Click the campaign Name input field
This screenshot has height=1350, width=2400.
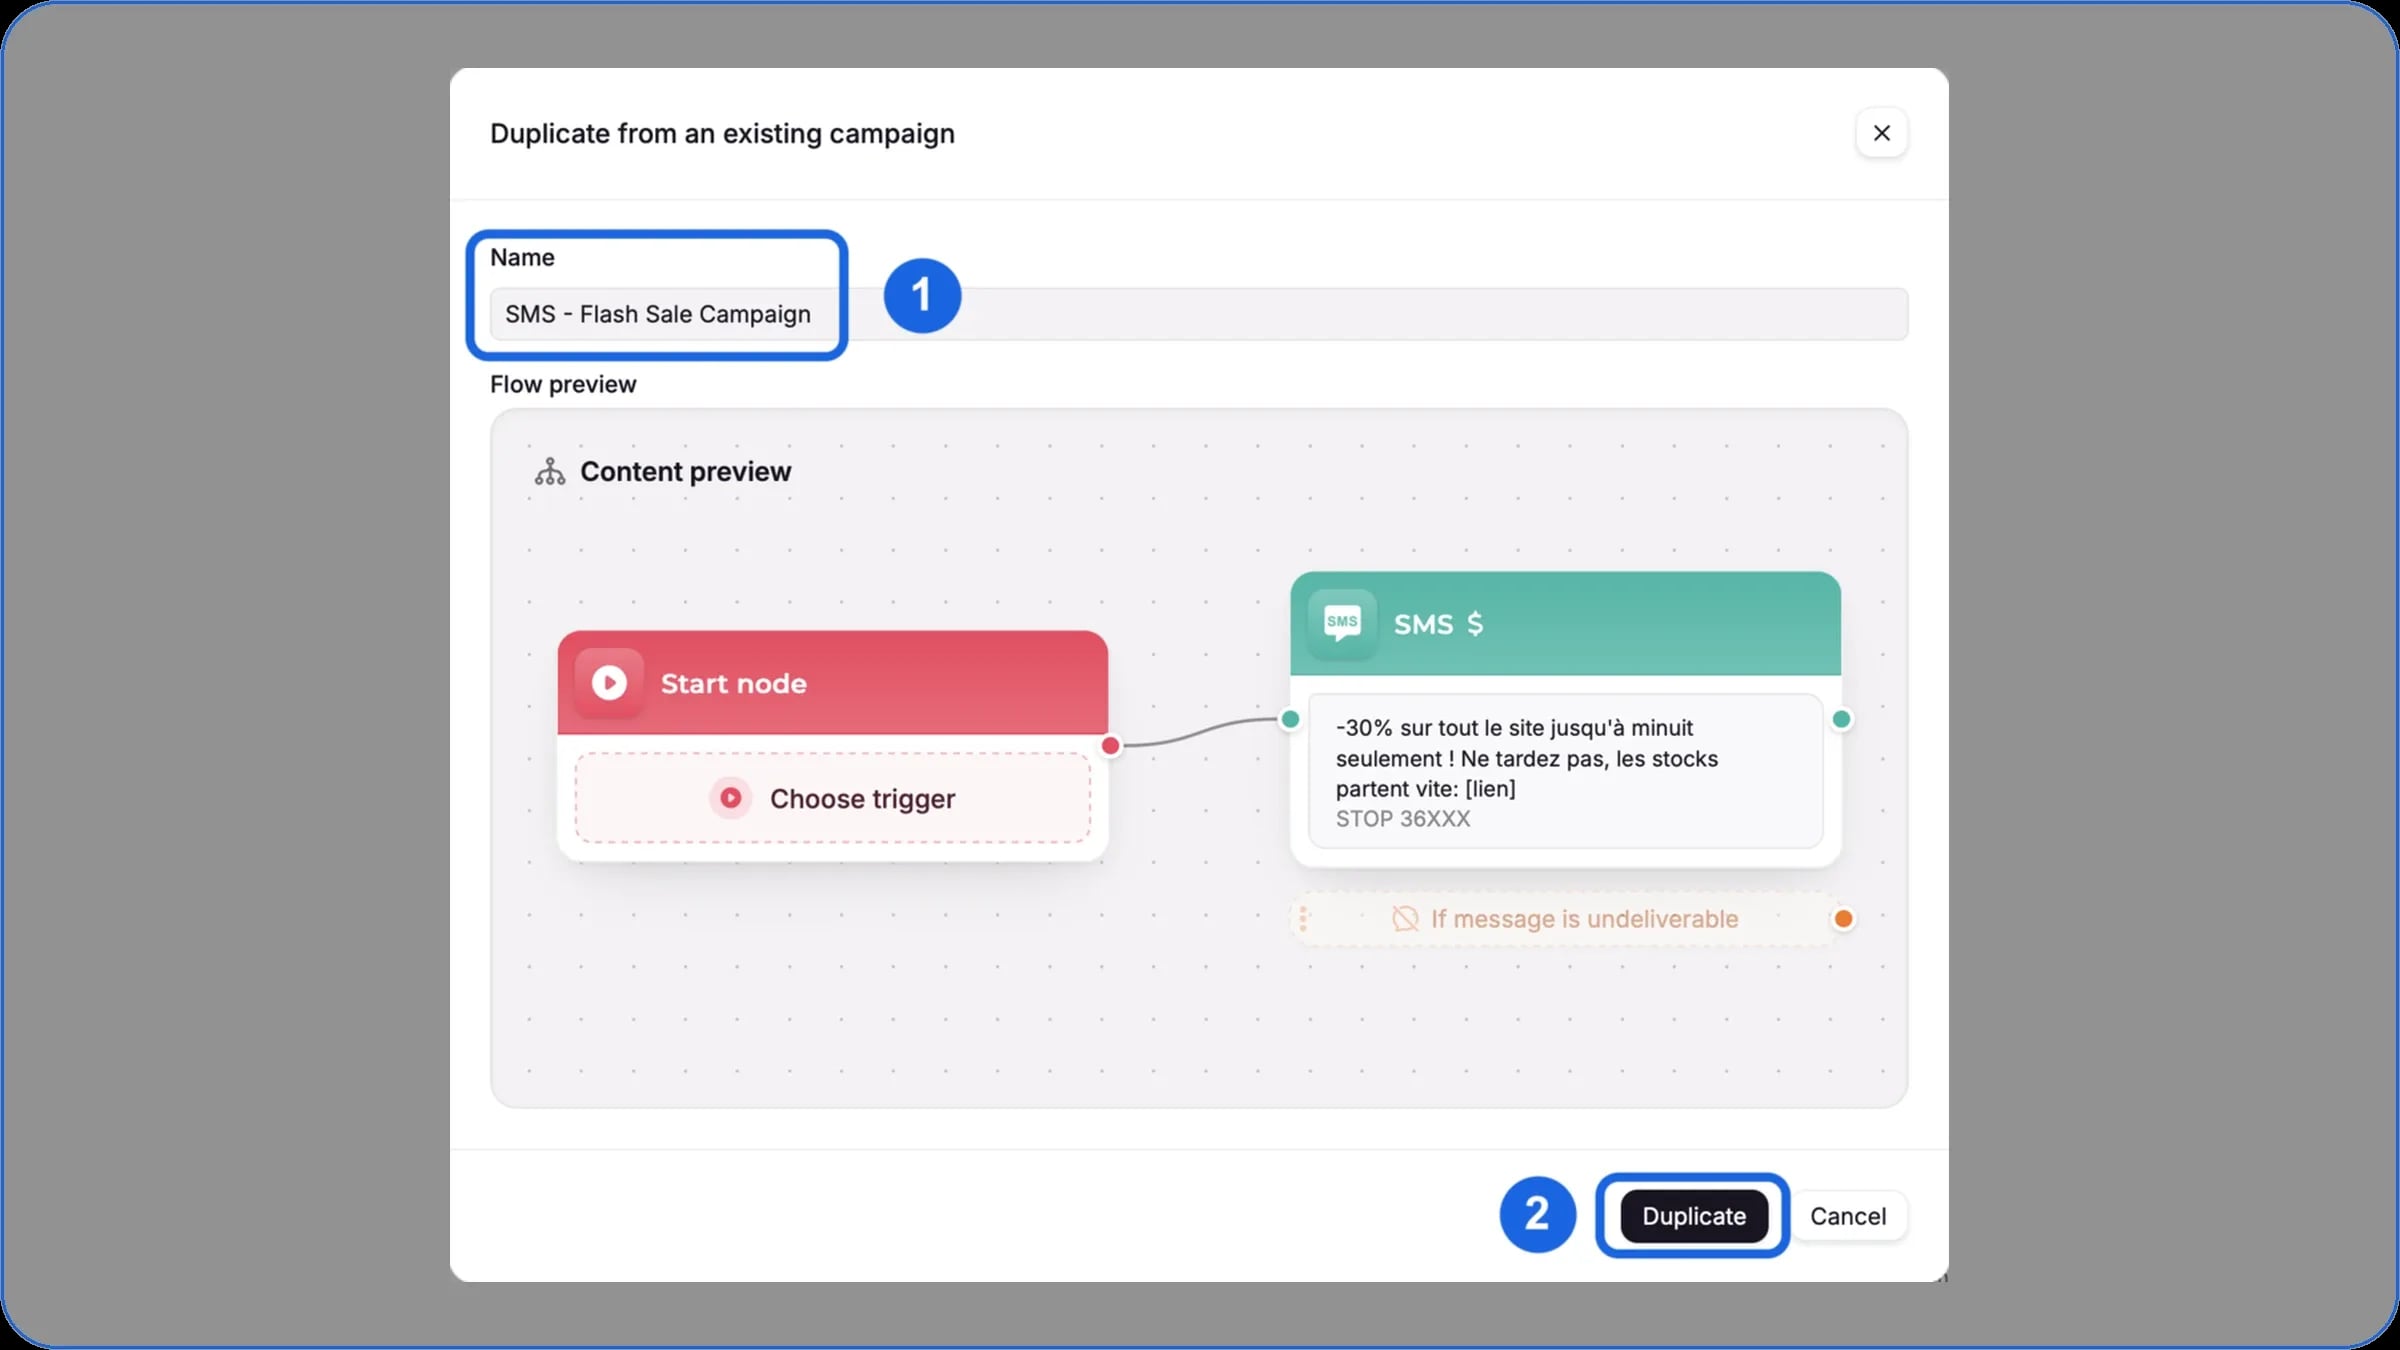(1198, 314)
